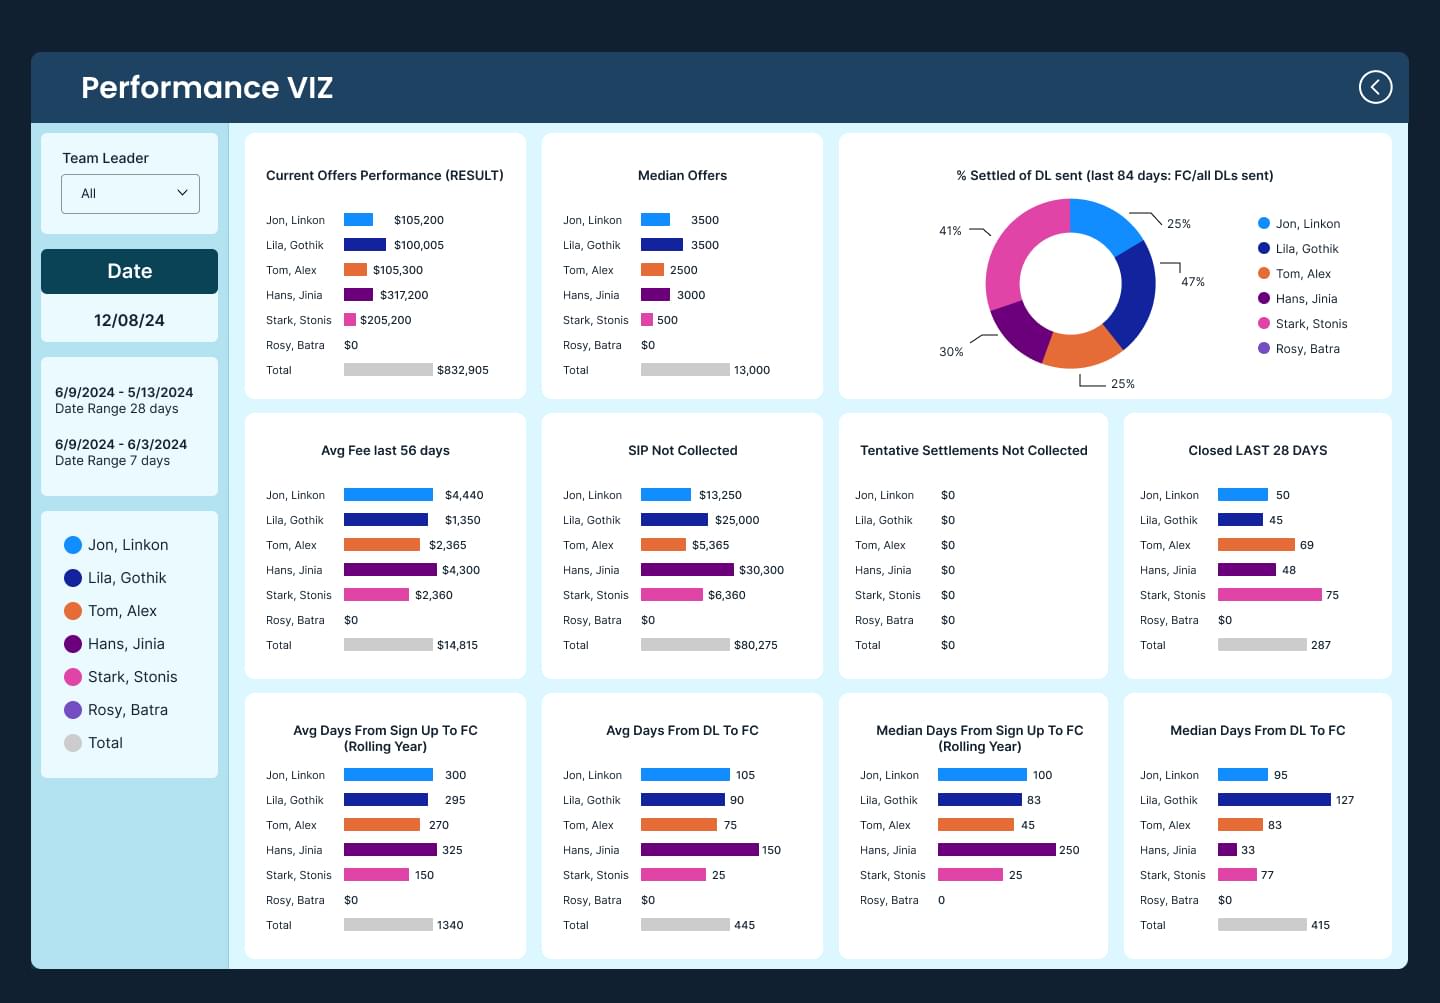Click the Date header button
Screen dimensions: 1440x1003
[x=129, y=271]
